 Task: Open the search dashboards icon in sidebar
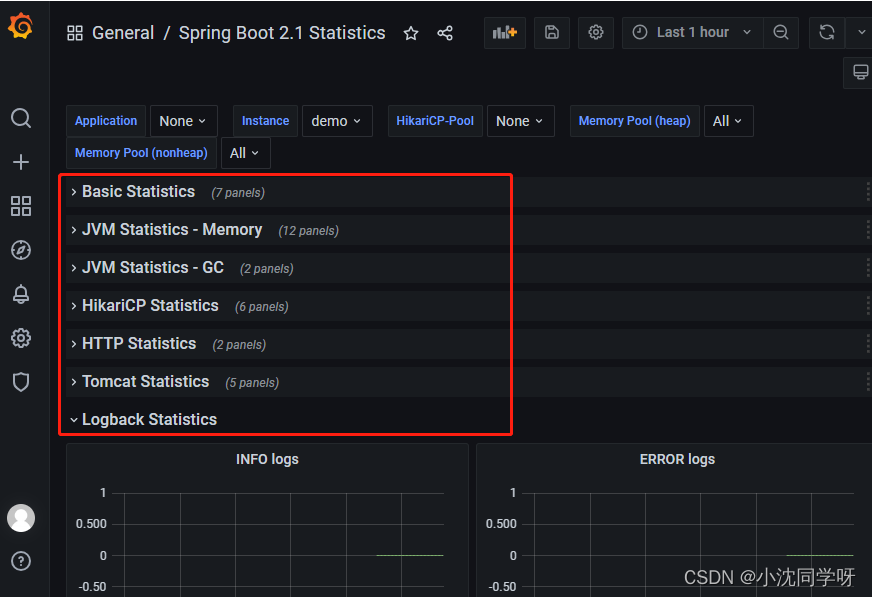click(21, 118)
